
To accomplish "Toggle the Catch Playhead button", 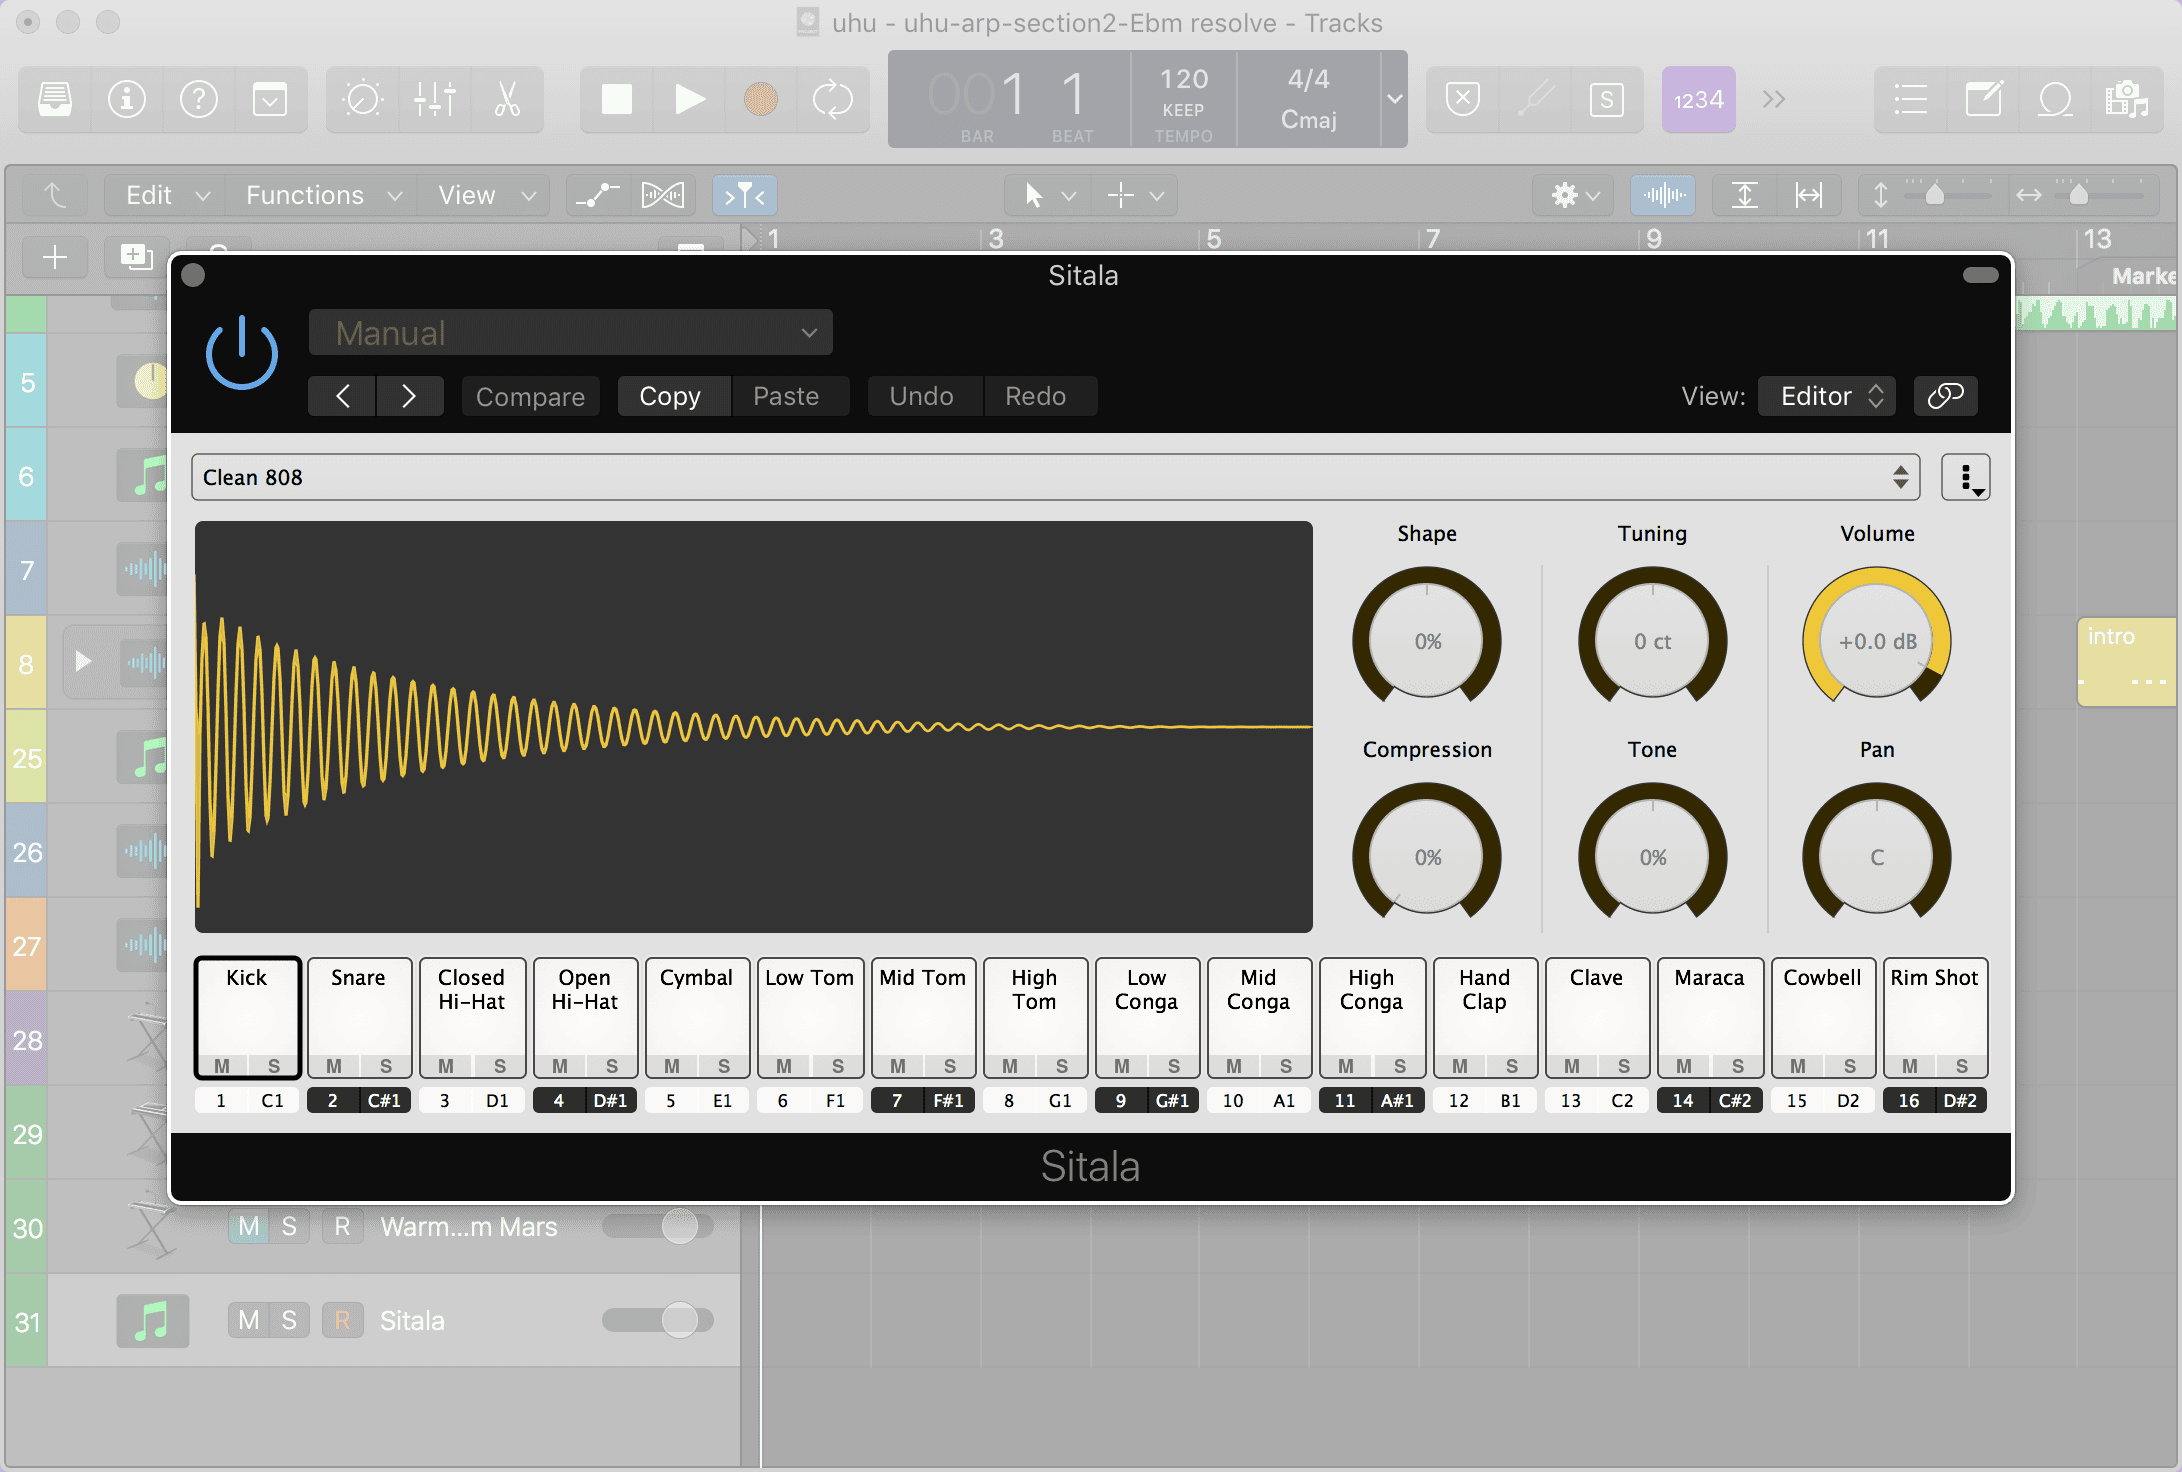I will coord(744,195).
